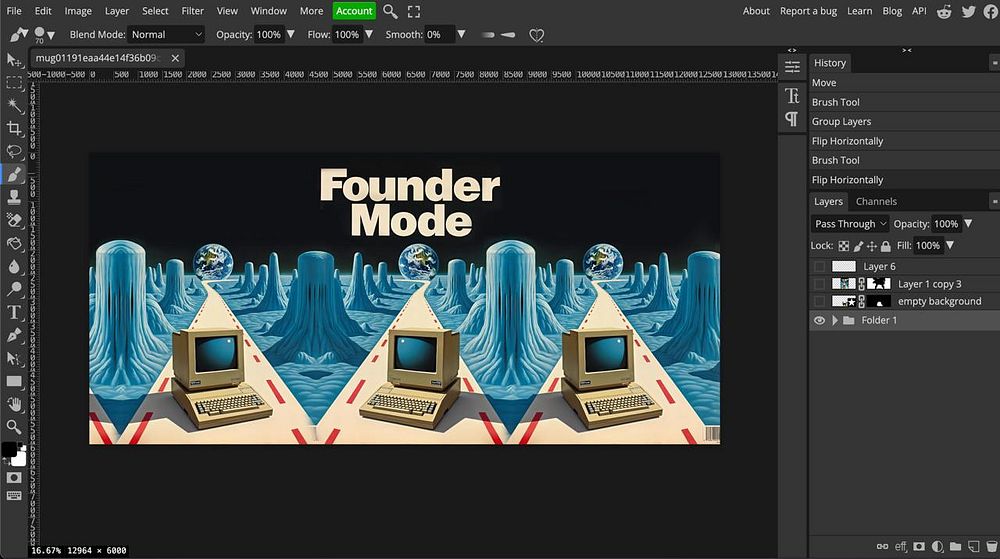The image size is (1000, 559).
Task: Add a raster mask to layer
Action: pyautogui.click(x=919, y=546)
